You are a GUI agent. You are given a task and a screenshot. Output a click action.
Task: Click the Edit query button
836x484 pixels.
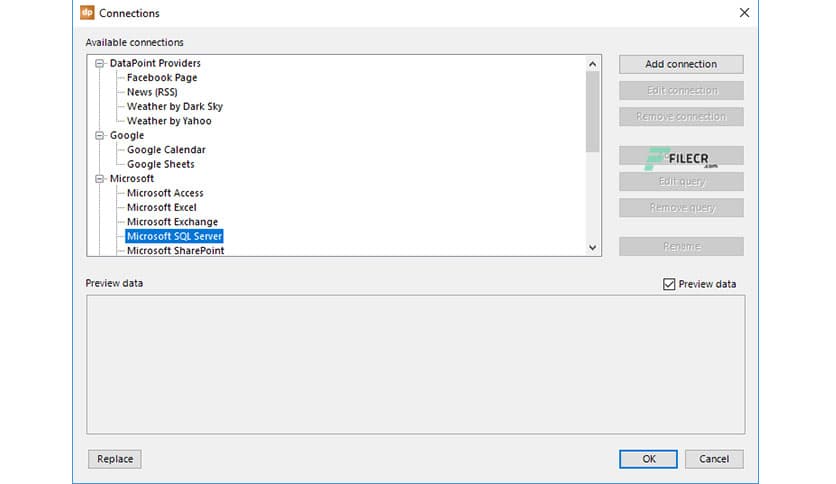(681, 182)
